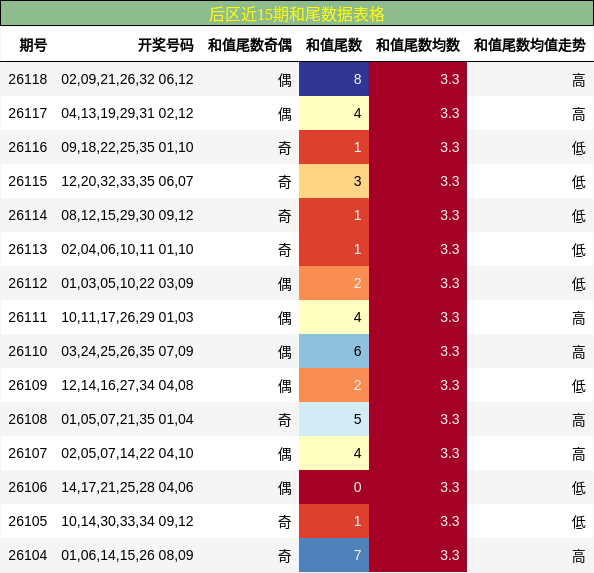Select draw numbers 09,18,22,25,35 01,10
The image size is (594, 573).
click(127, 147)
